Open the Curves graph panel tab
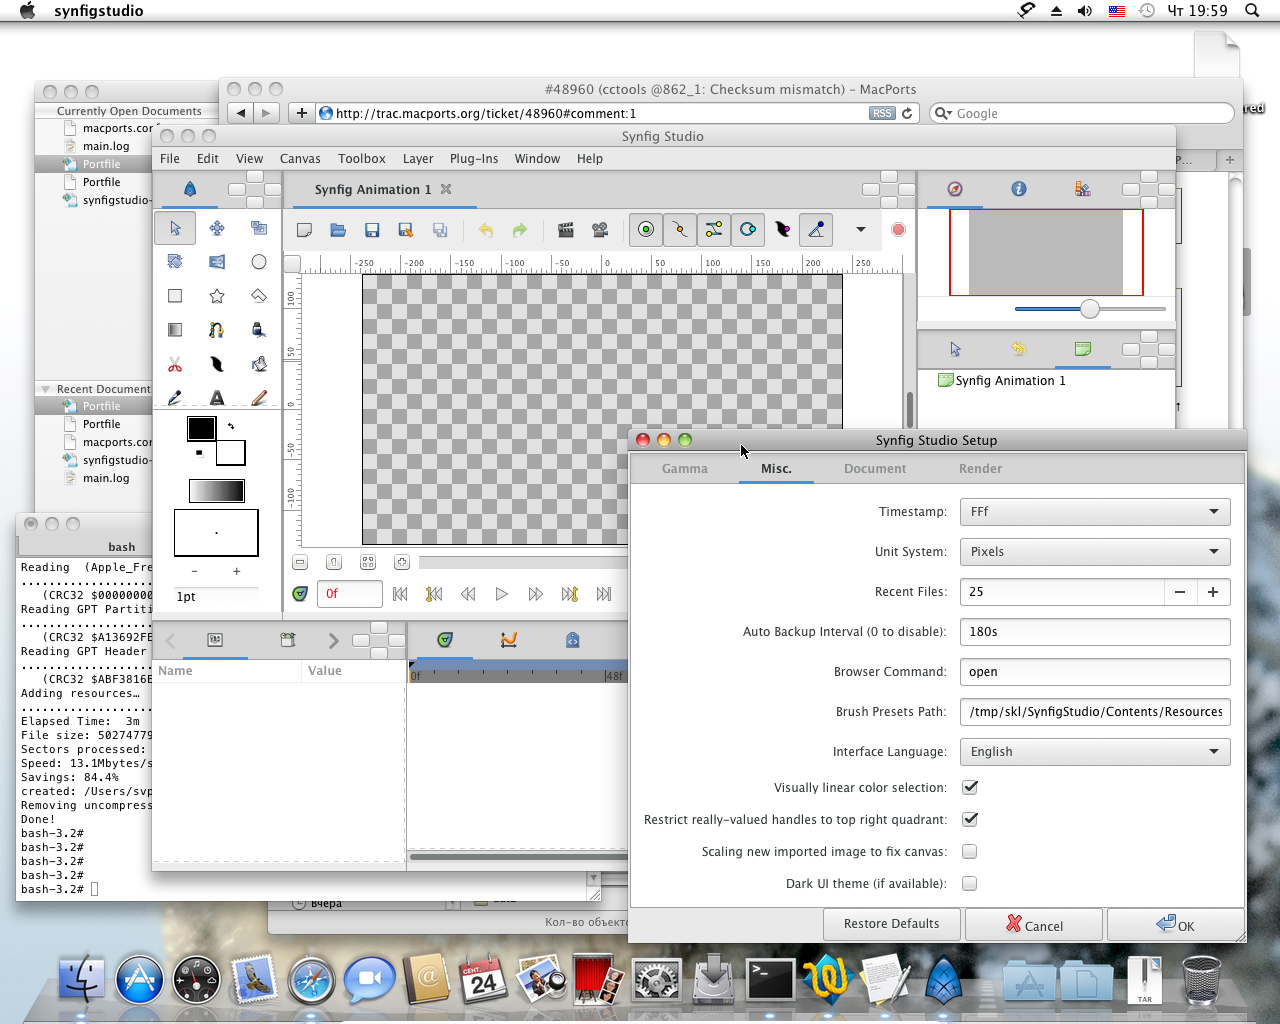Image resolution: width=1280 pixels, height=1024 pixels. 509,640
